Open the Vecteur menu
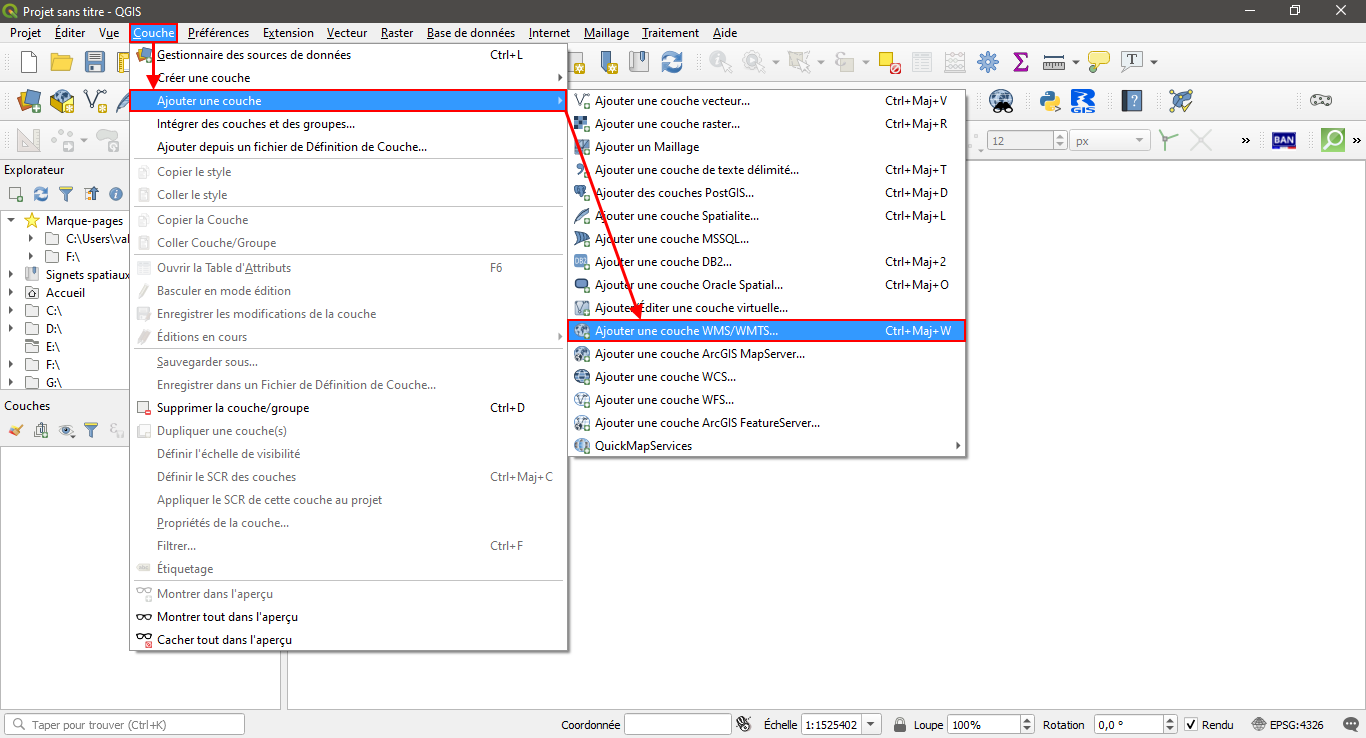This screenshot has height=738, width=1366. 347,33
